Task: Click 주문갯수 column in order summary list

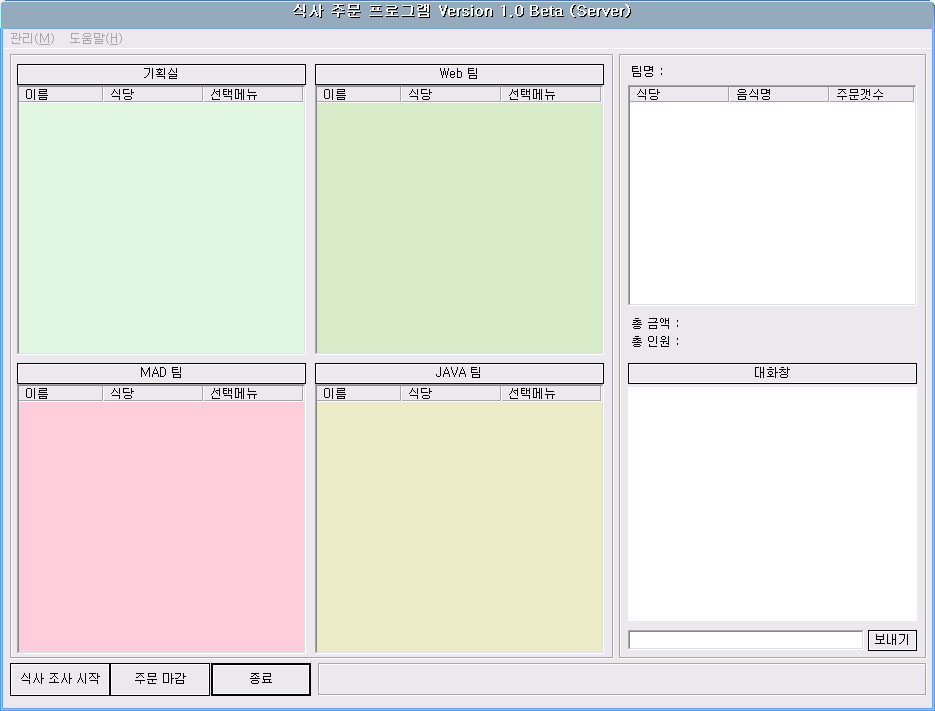Action: pos(872,94)
